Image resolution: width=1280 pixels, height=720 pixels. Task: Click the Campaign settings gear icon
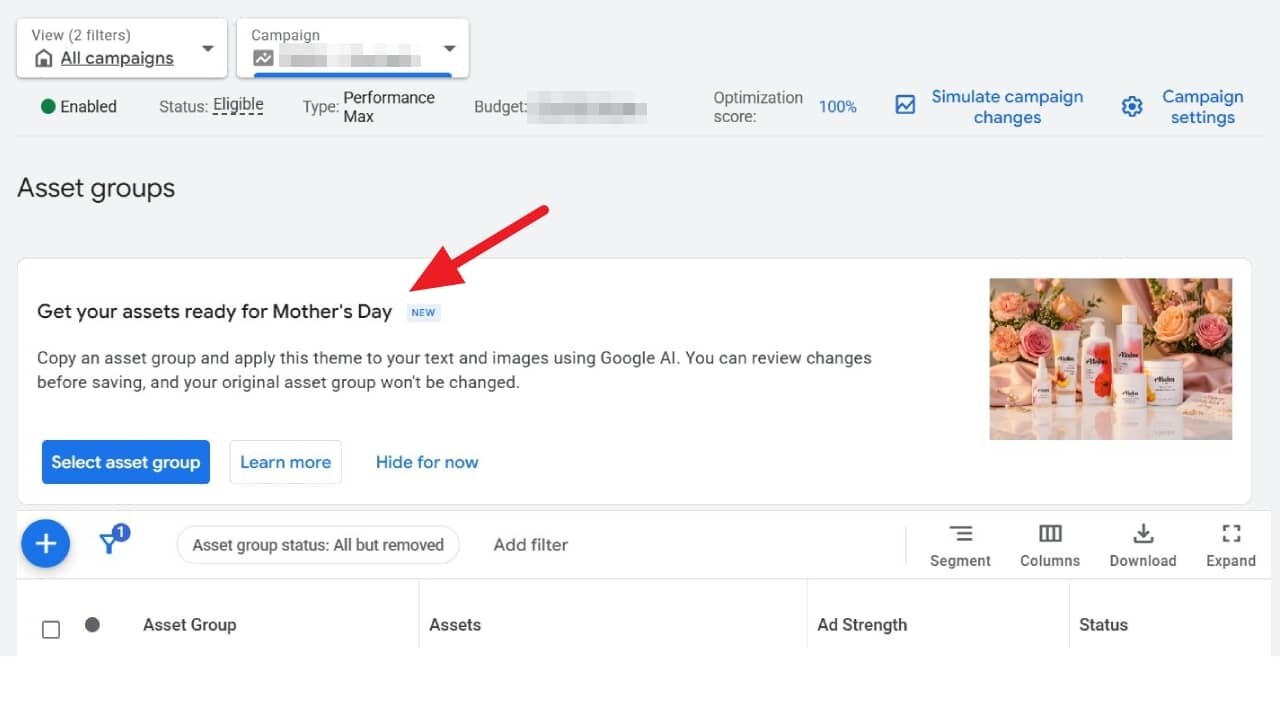tap(1132, 107)
